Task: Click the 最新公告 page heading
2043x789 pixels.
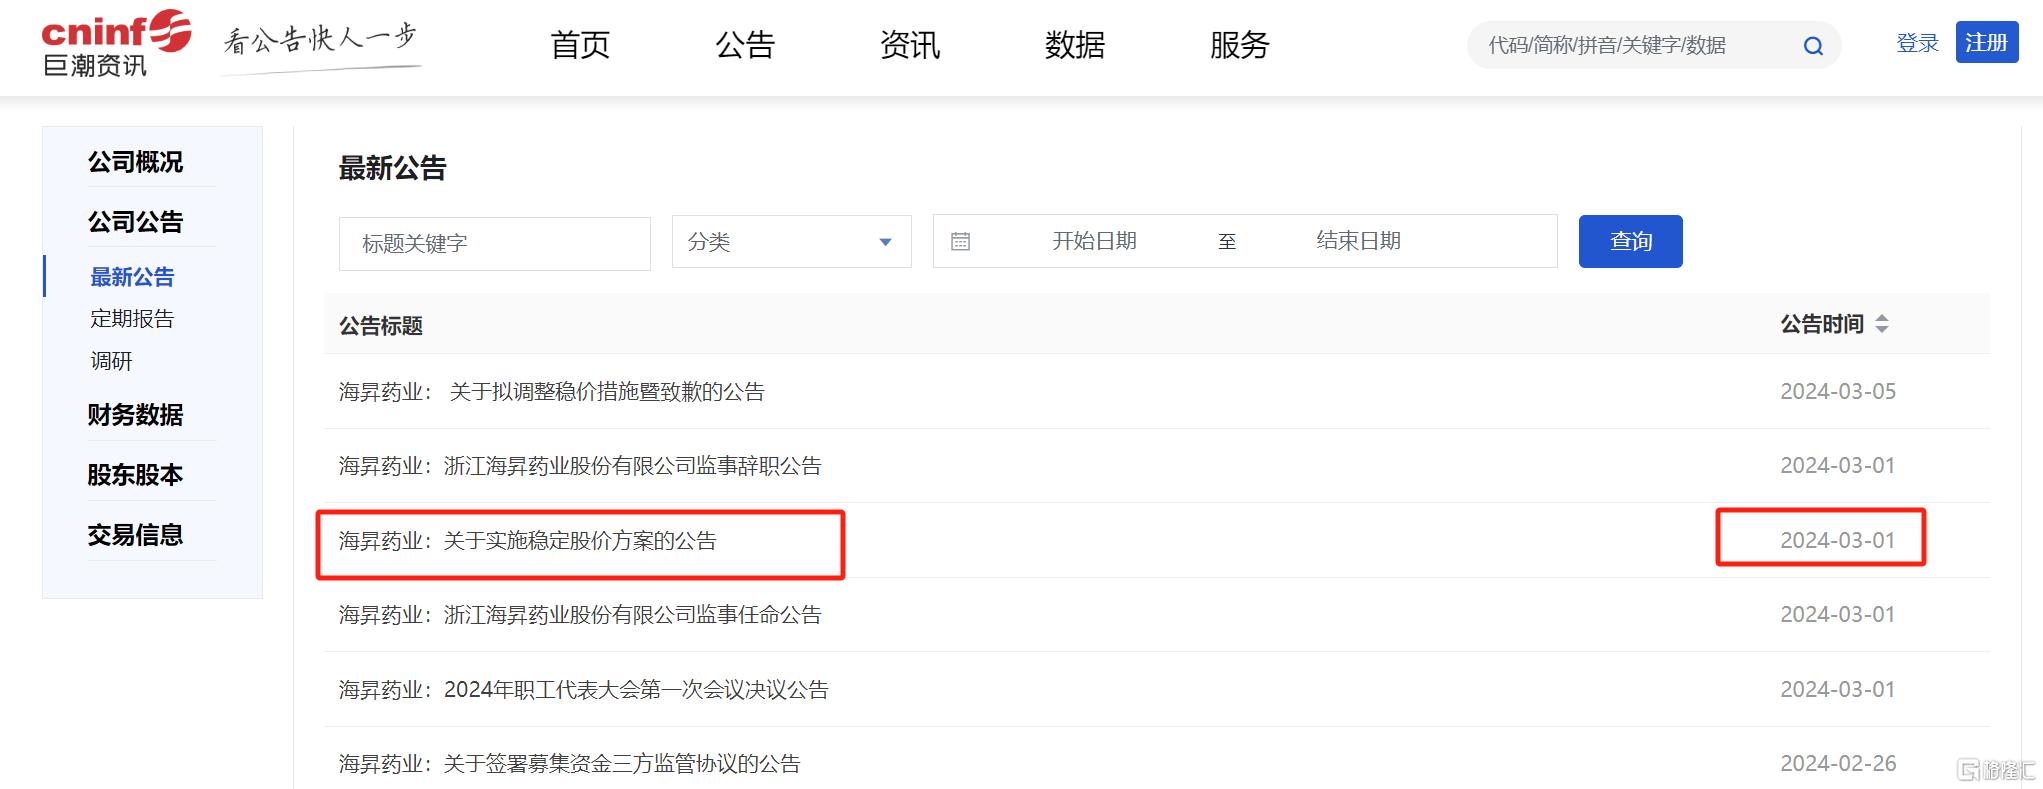Action: click(392, 168)
